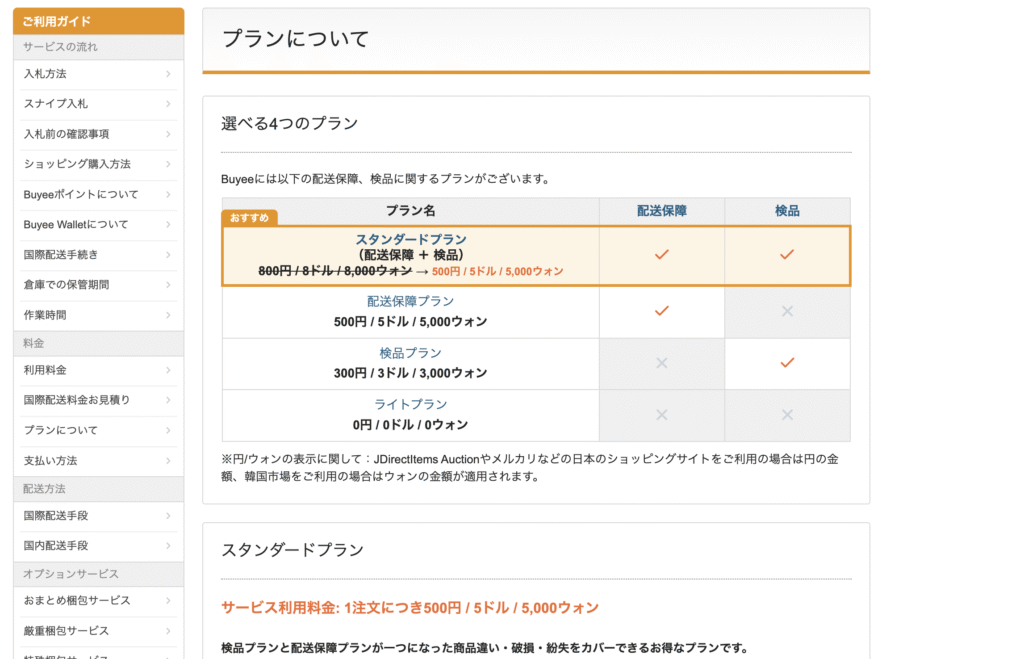
Task: Go to 支払い方法 in sidebar menu
Action: pos(50,461)
